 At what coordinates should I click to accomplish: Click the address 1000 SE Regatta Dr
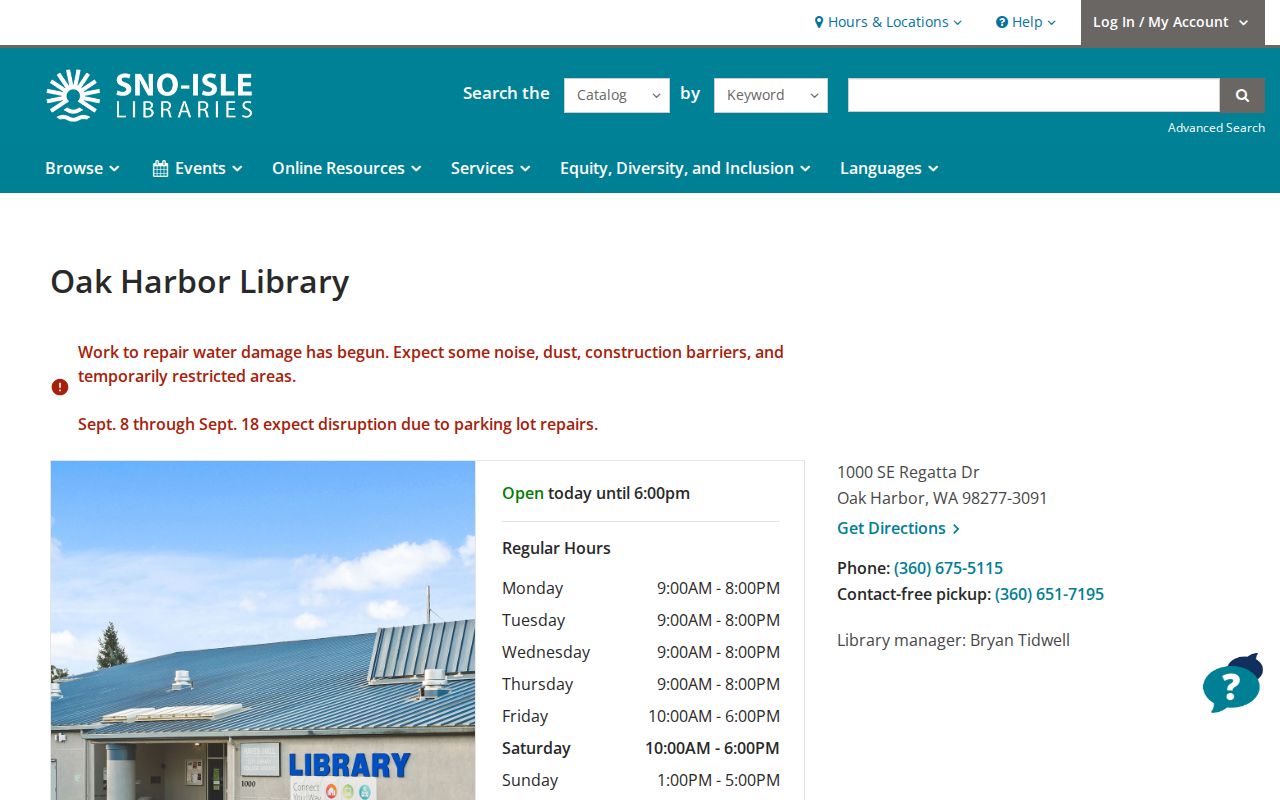tap(908, 472)
